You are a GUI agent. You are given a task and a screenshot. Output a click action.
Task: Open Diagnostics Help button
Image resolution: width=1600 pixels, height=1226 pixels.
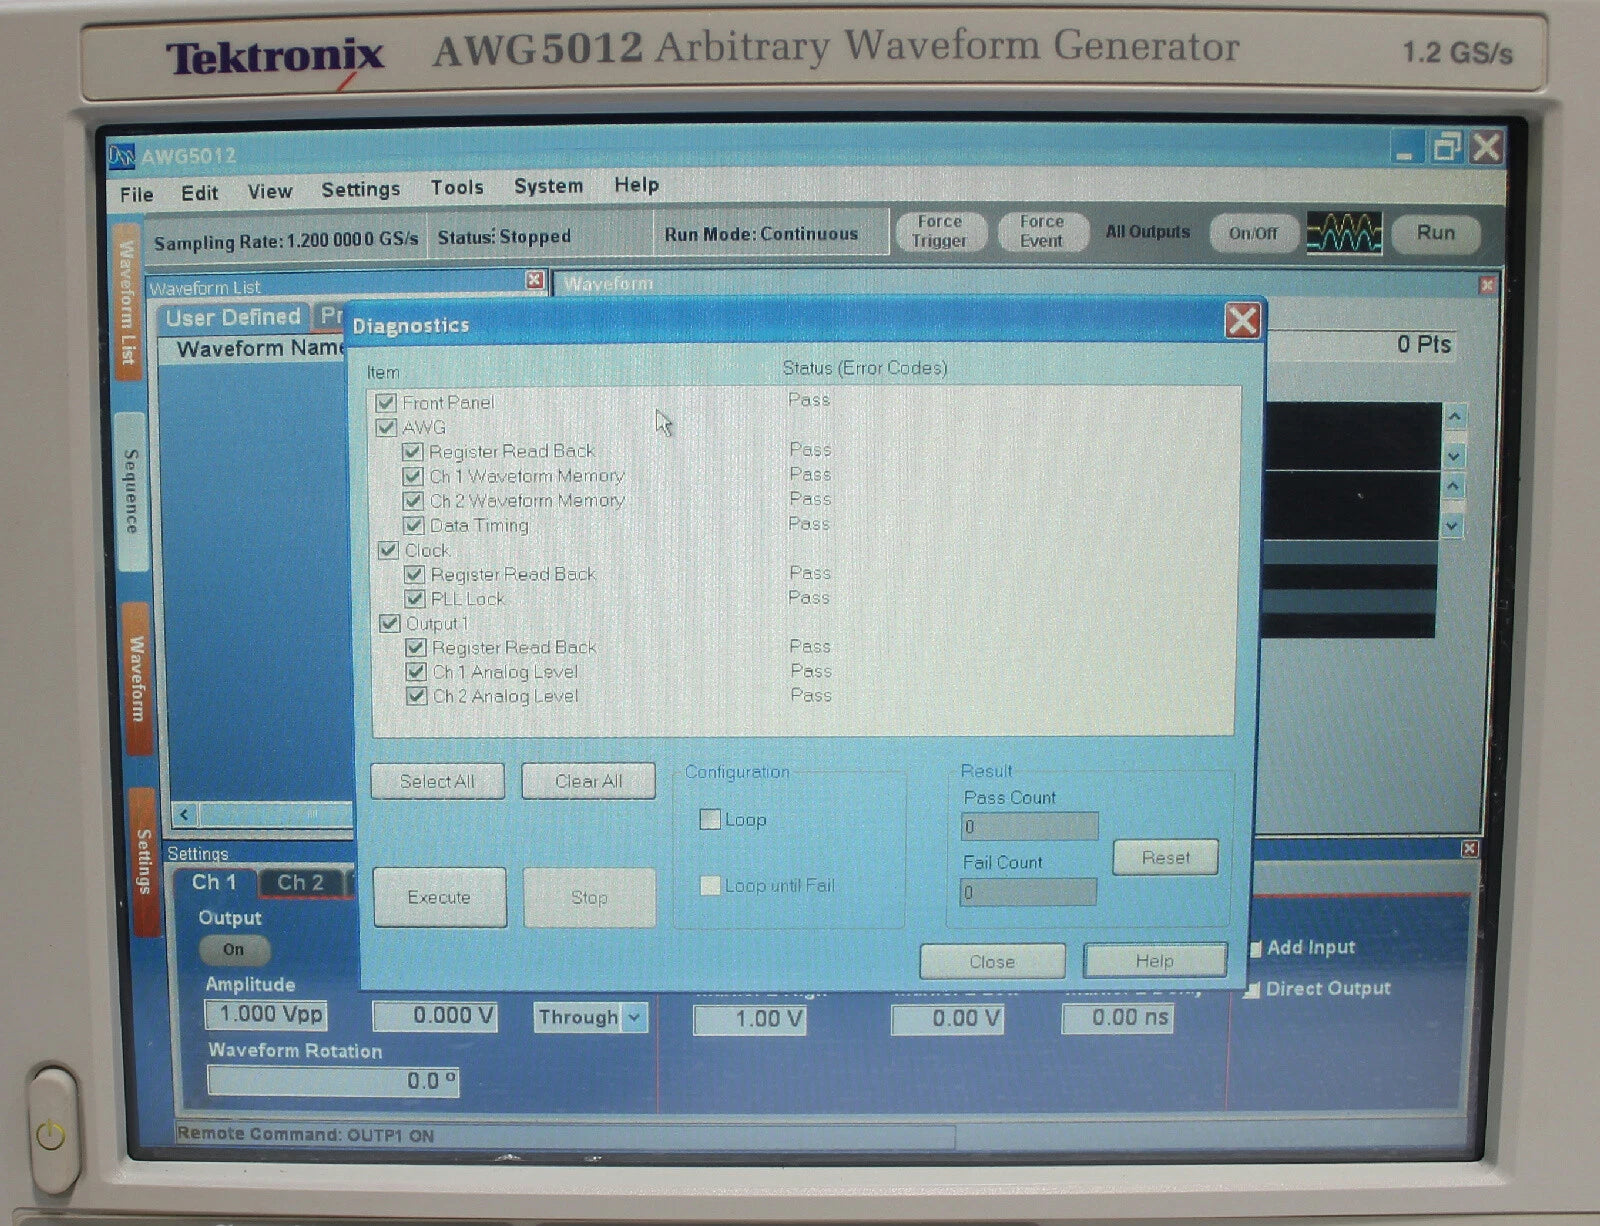(1154, 960)
